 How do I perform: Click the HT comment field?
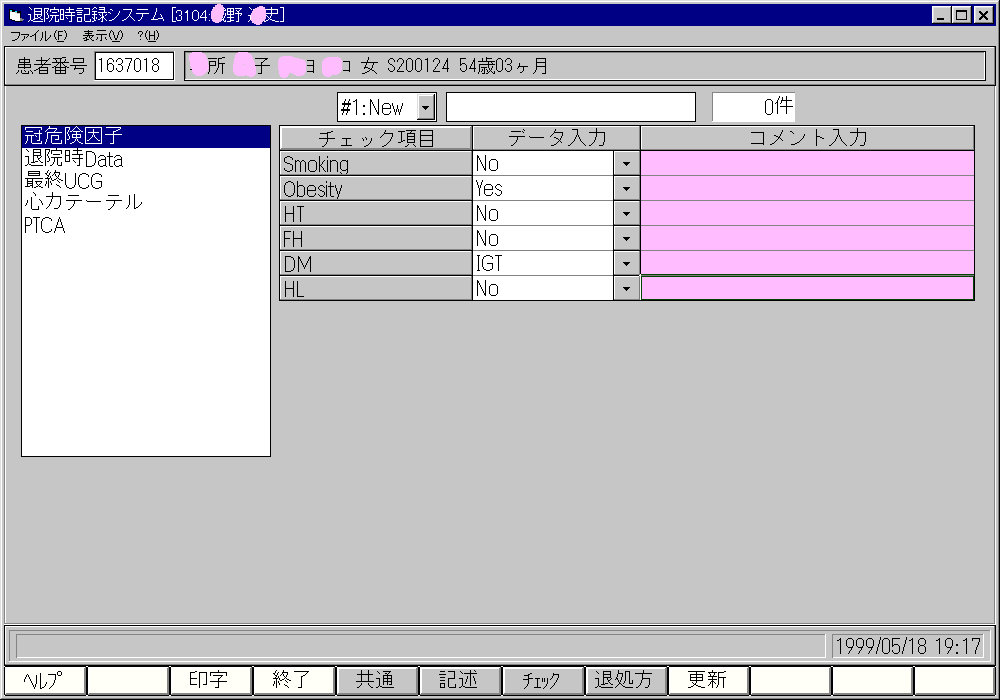[807, 214]
